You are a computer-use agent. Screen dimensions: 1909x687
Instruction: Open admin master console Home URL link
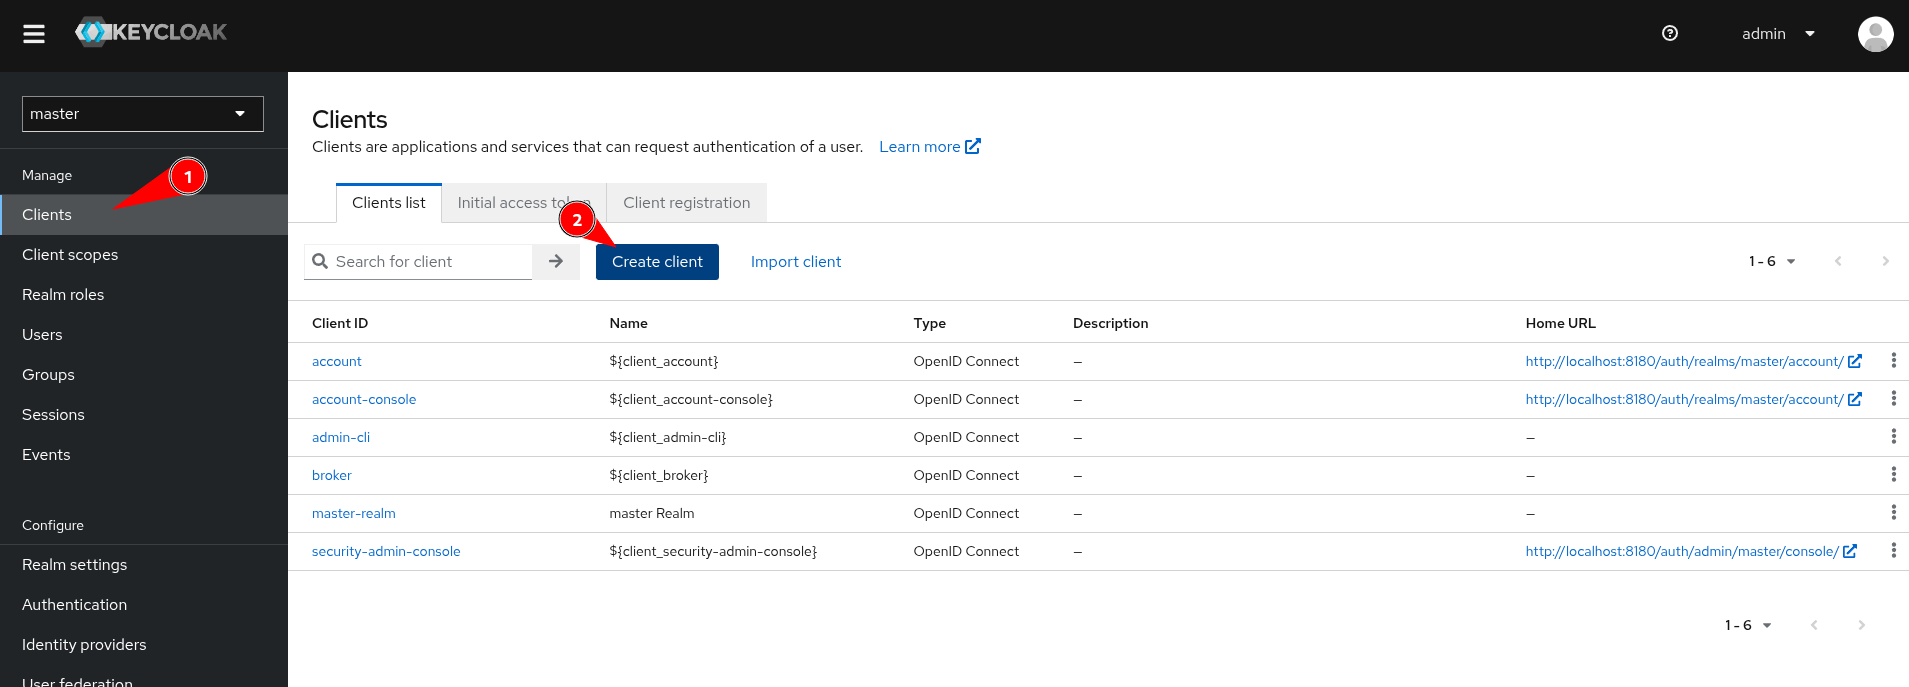1691,551
